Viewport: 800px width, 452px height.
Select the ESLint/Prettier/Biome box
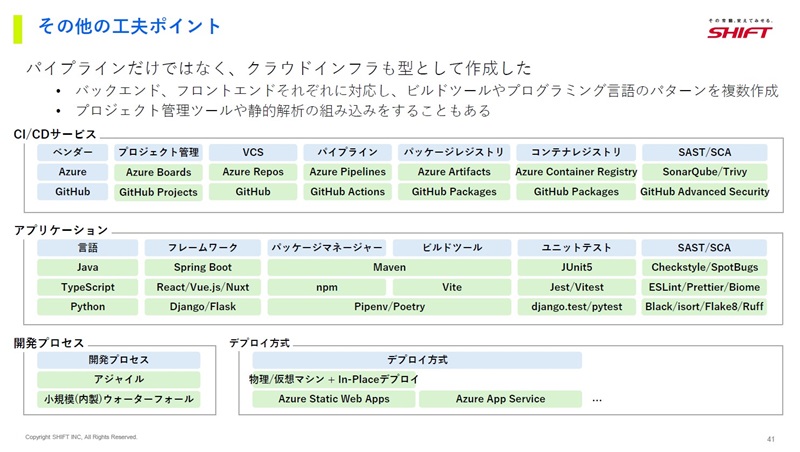coord(704,287)
